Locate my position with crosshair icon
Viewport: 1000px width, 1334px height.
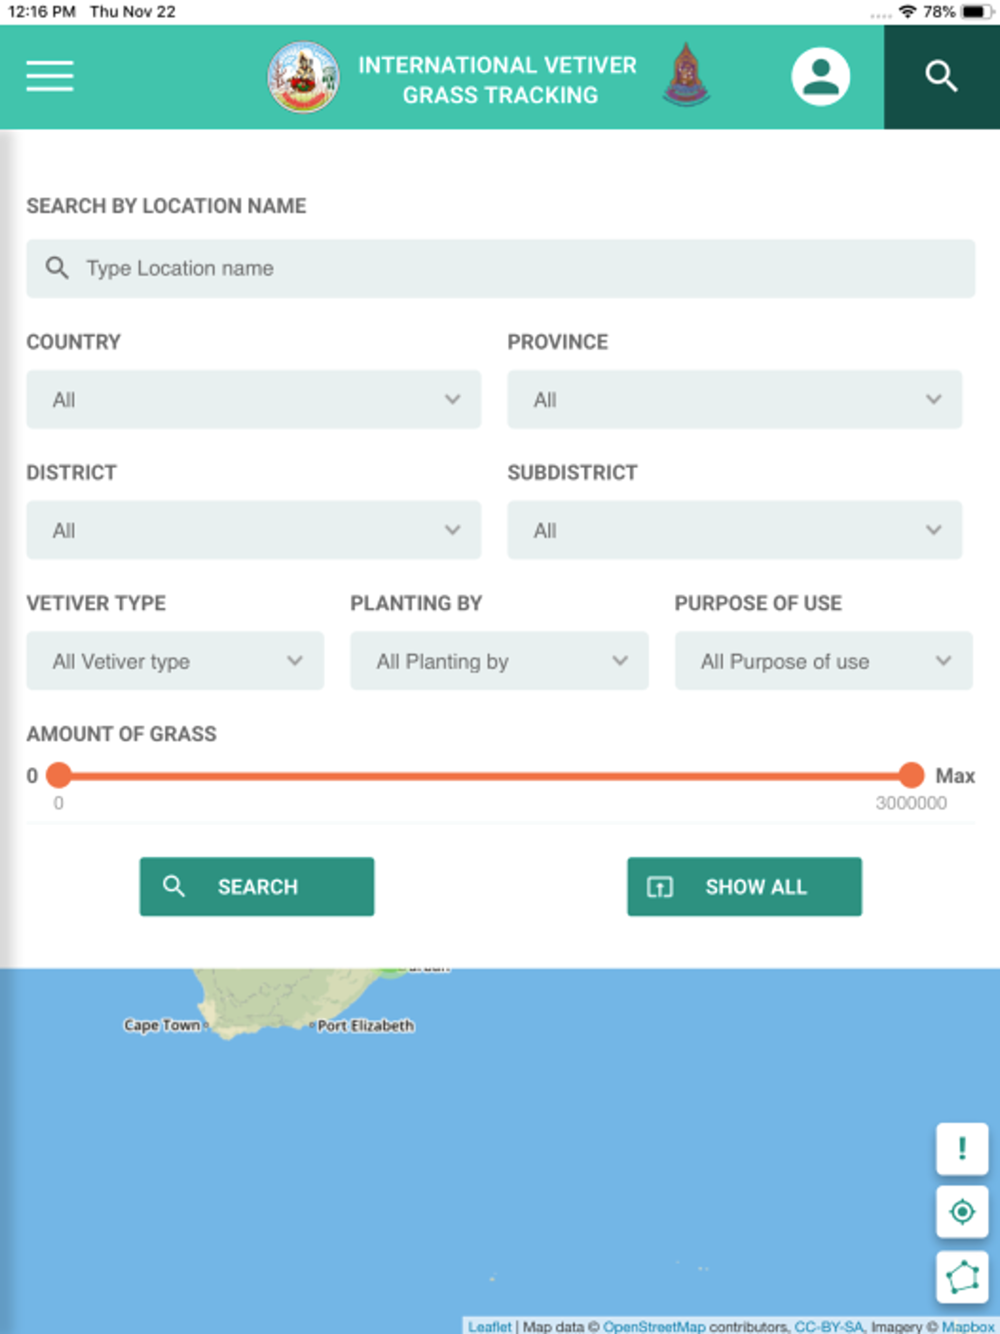tap(962, 1212)
